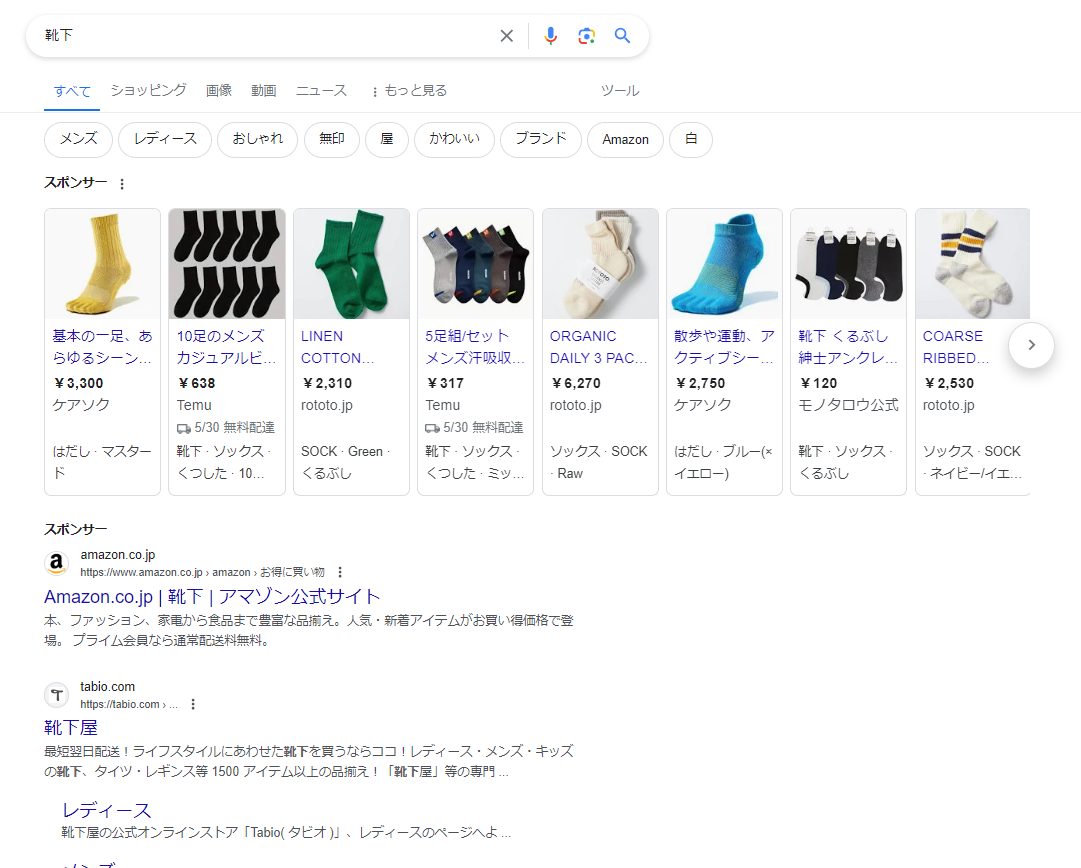Clear the search box with the X icon
The width and height of the screenshot is (1081, 868).
click(507, 36)
